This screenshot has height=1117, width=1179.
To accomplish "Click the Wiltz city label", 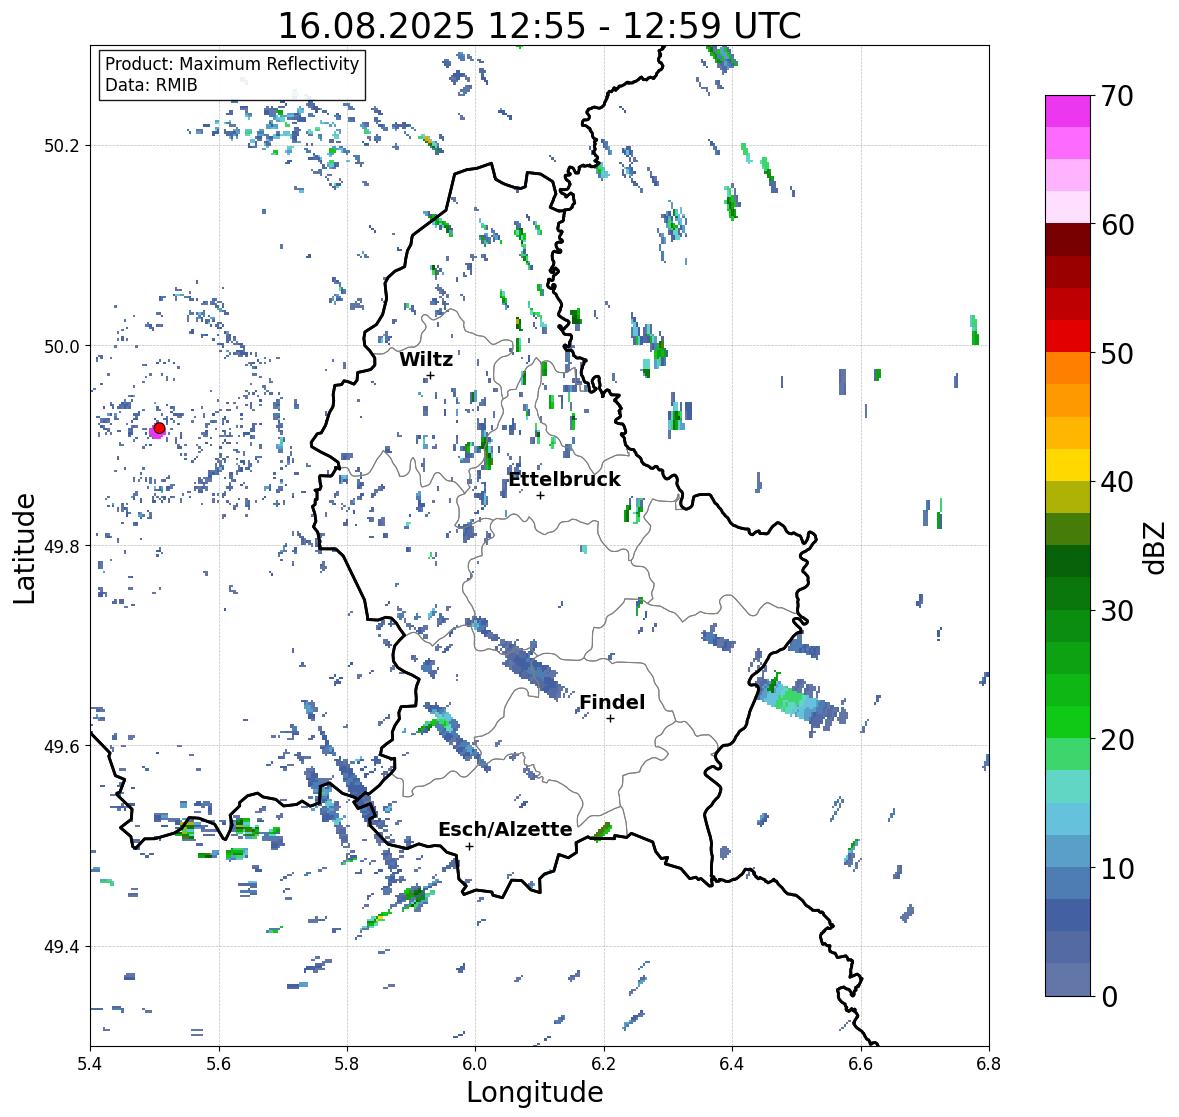I will pyautogui.click(x=426, y=359).
